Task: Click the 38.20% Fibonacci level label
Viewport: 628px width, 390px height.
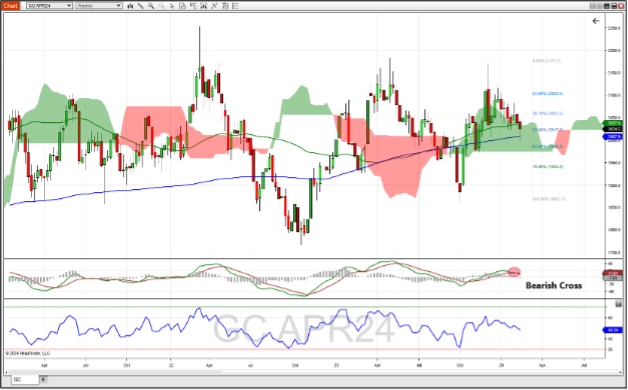Action: pos(547,113)
